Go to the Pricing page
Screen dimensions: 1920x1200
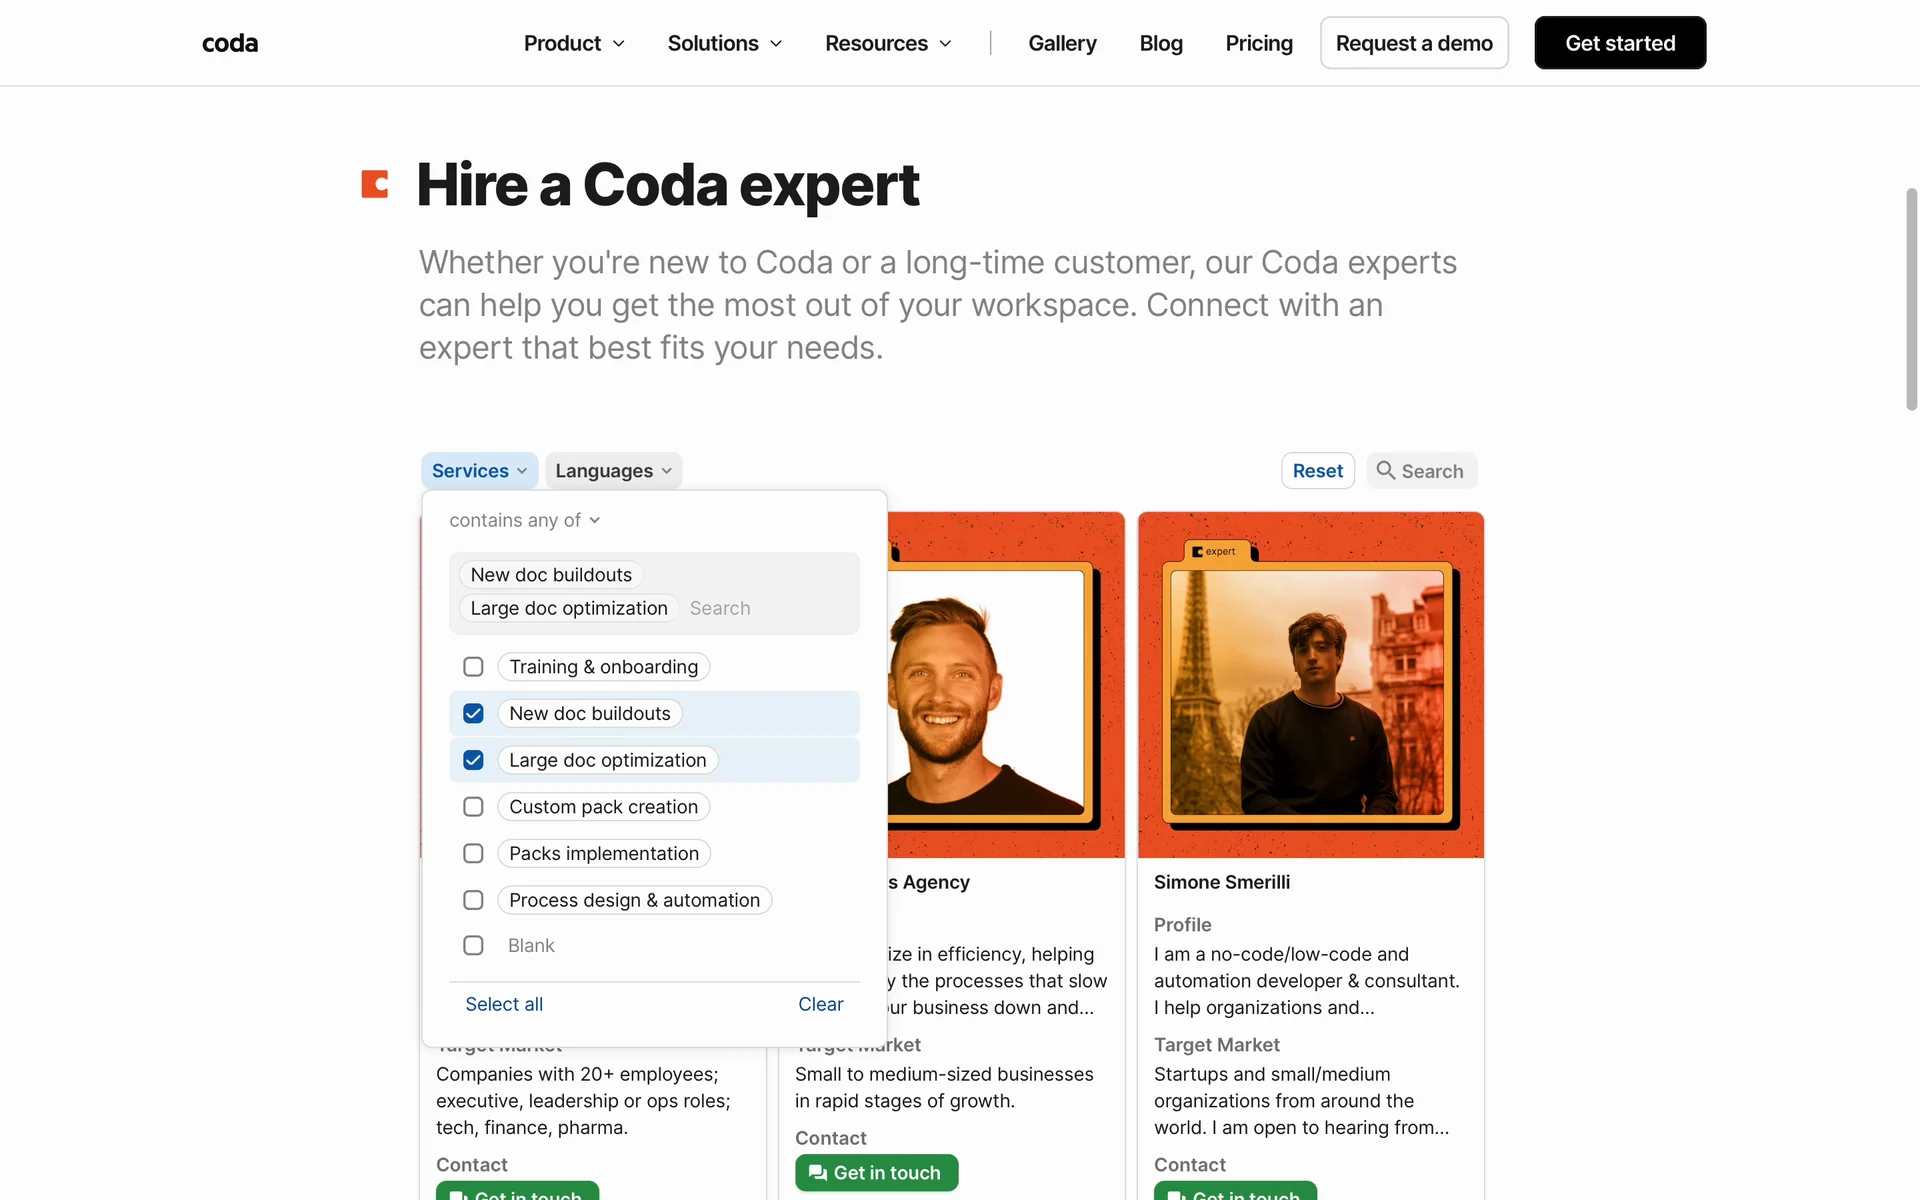tap(1259, 43)
